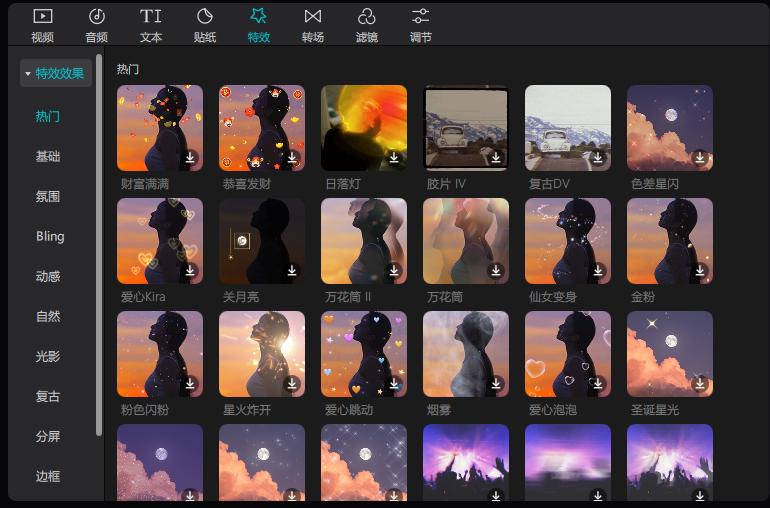Download the 恭喜发财 effect
Viewport: 770px width, 508px height.
292,158
